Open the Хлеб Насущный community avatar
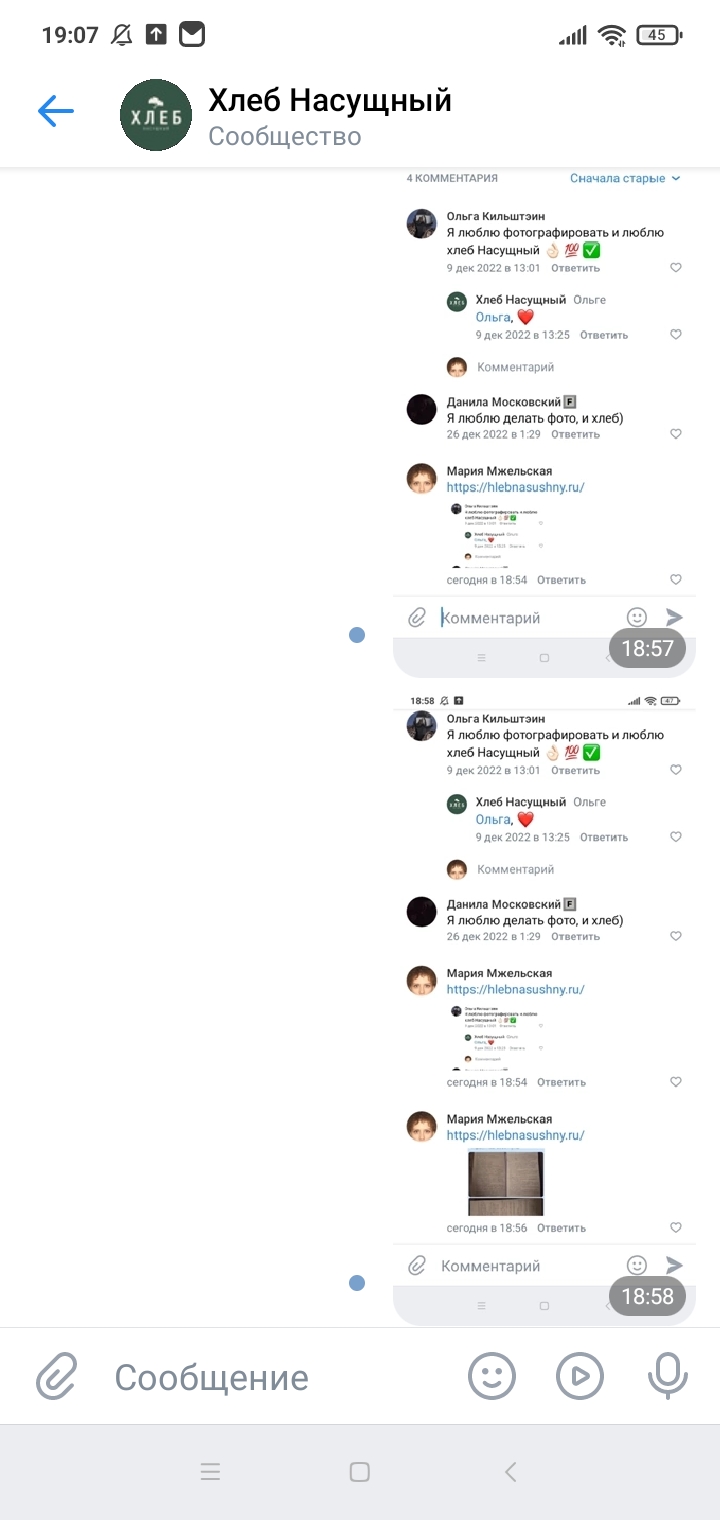The image size is (720, 1520). pos(156,115)
